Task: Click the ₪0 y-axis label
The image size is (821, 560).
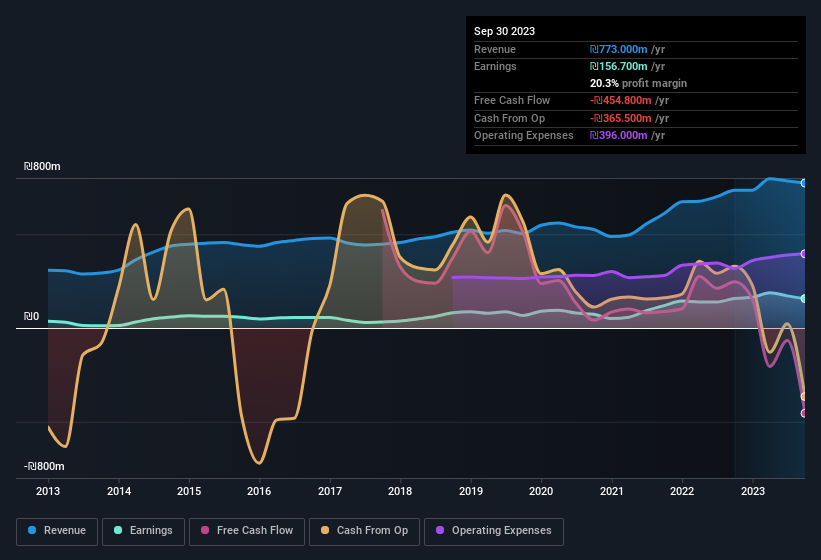Action: 31,316
